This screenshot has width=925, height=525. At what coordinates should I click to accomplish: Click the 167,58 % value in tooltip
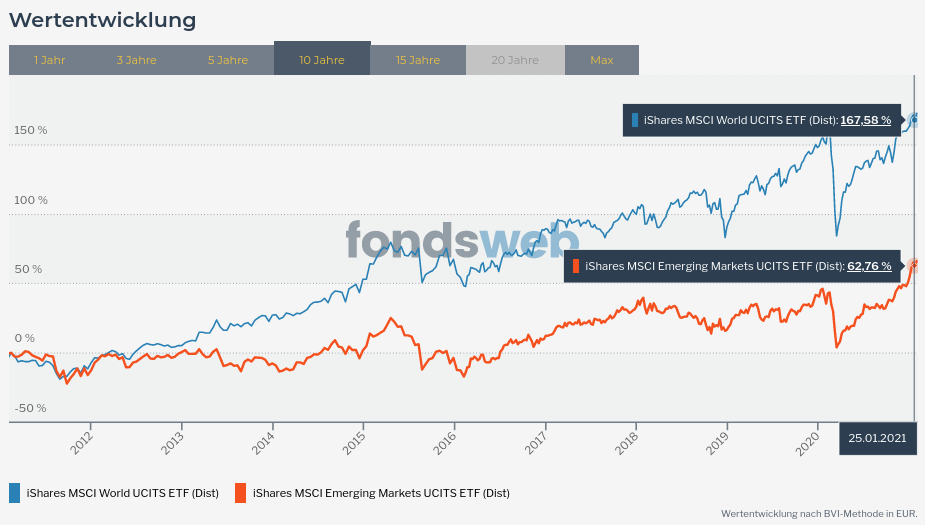tap(865, 120)
